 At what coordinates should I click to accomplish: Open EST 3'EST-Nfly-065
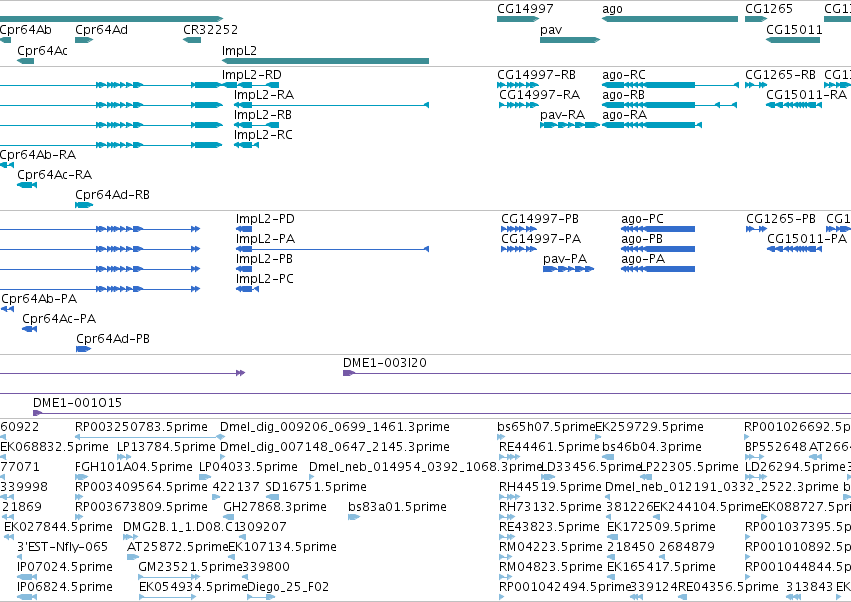pos(62,547)
